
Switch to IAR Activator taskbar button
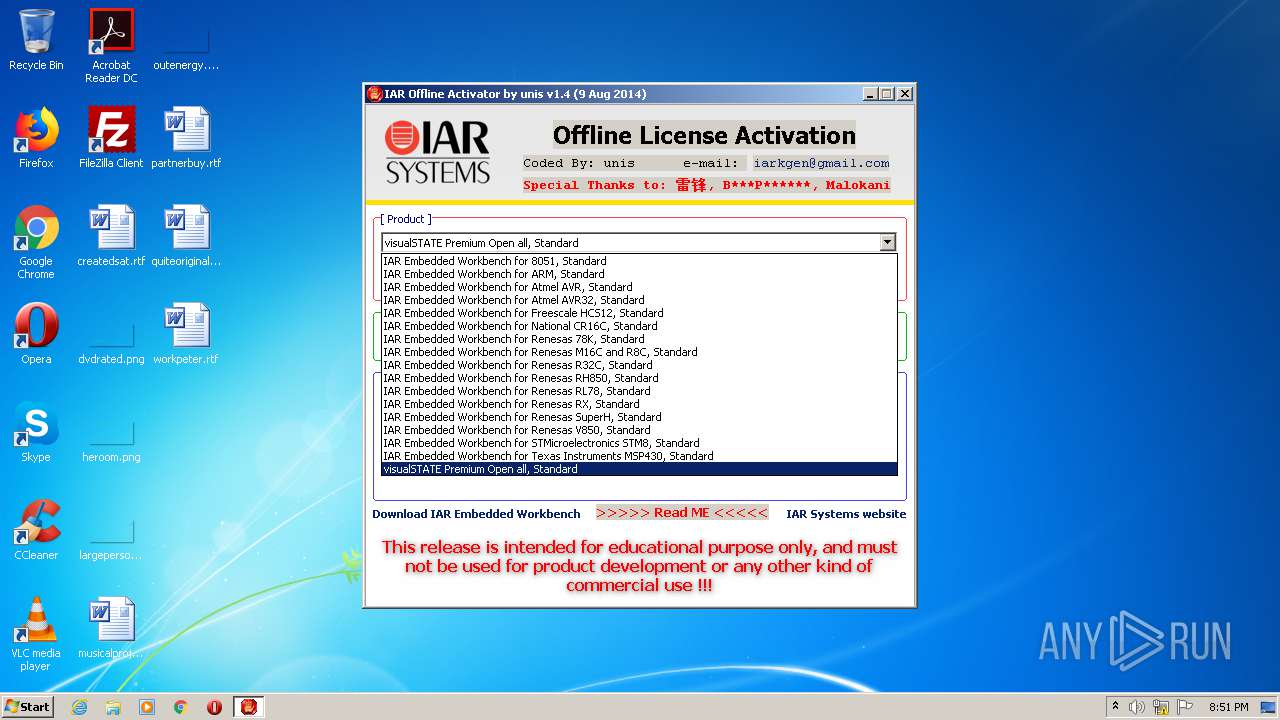248,707
